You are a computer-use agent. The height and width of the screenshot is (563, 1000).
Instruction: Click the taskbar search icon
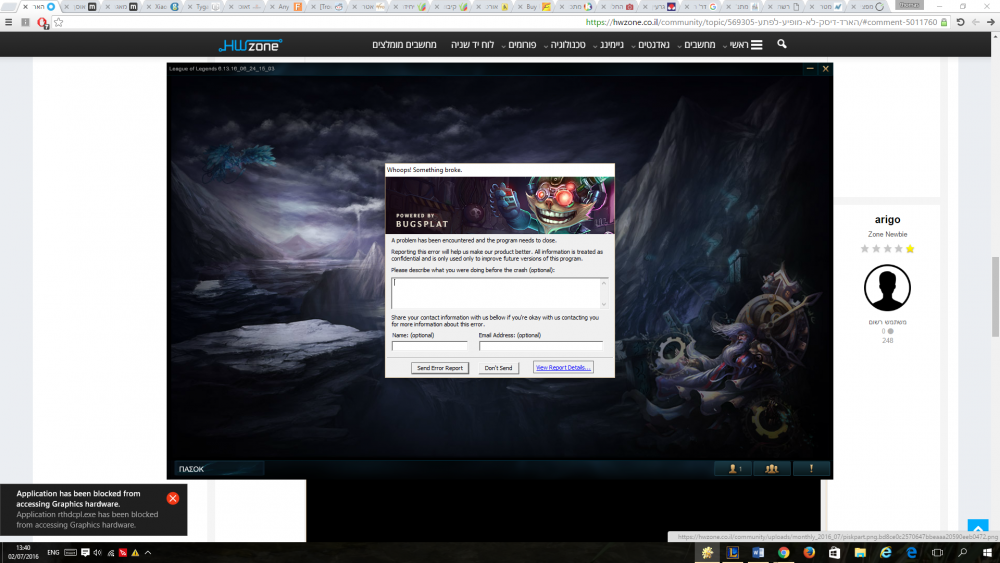pos(962,553)
